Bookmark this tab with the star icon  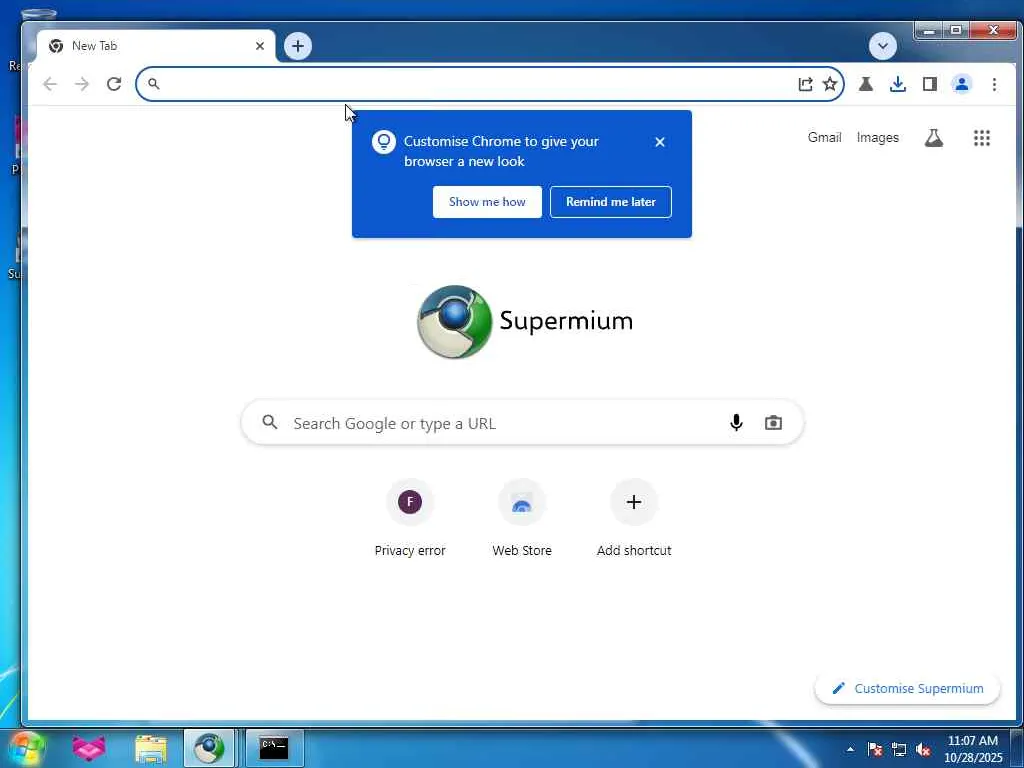[829, 84]
